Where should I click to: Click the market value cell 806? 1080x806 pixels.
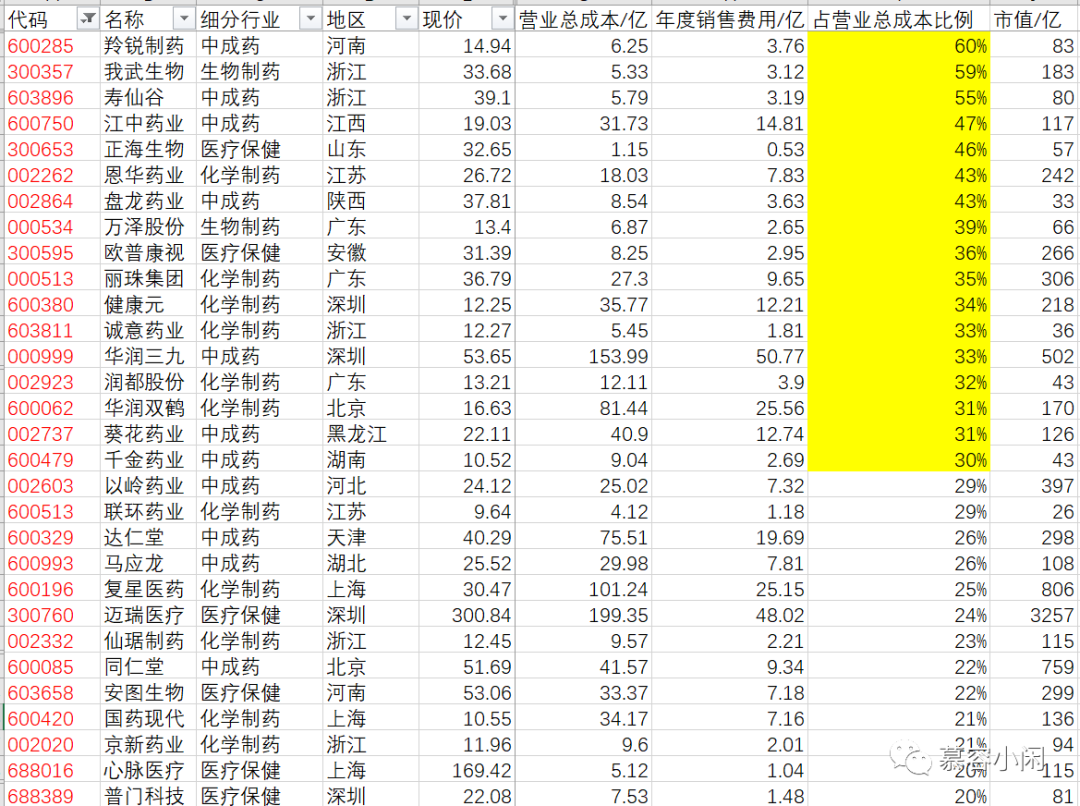pos(1035,590)
